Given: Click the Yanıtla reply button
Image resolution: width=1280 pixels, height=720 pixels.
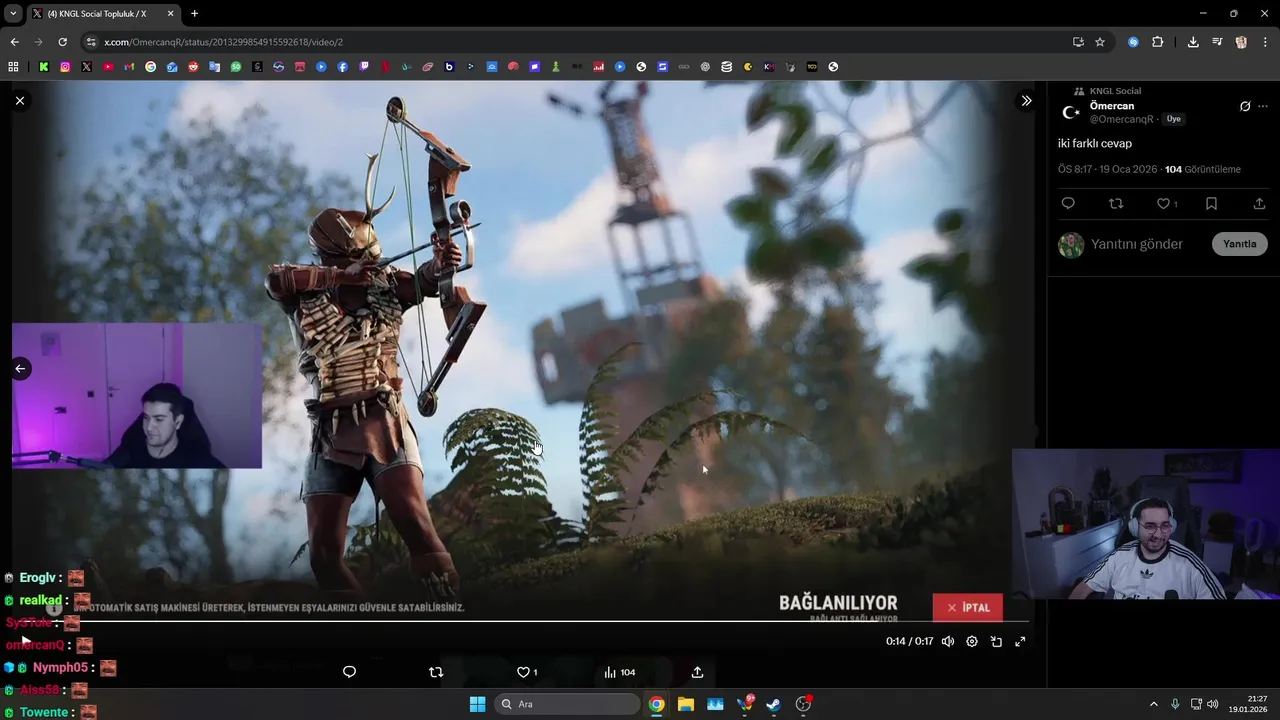Looking at the screenshot, I should 1240,244.
